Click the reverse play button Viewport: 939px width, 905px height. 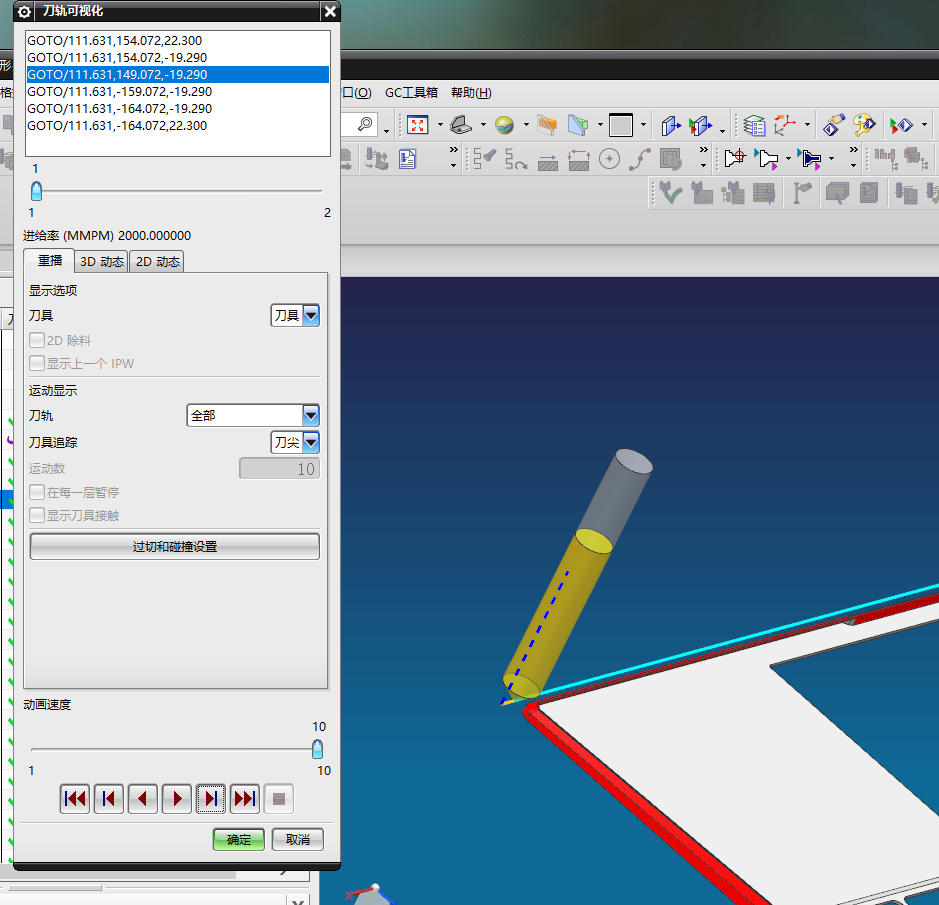tap(143, 798)
